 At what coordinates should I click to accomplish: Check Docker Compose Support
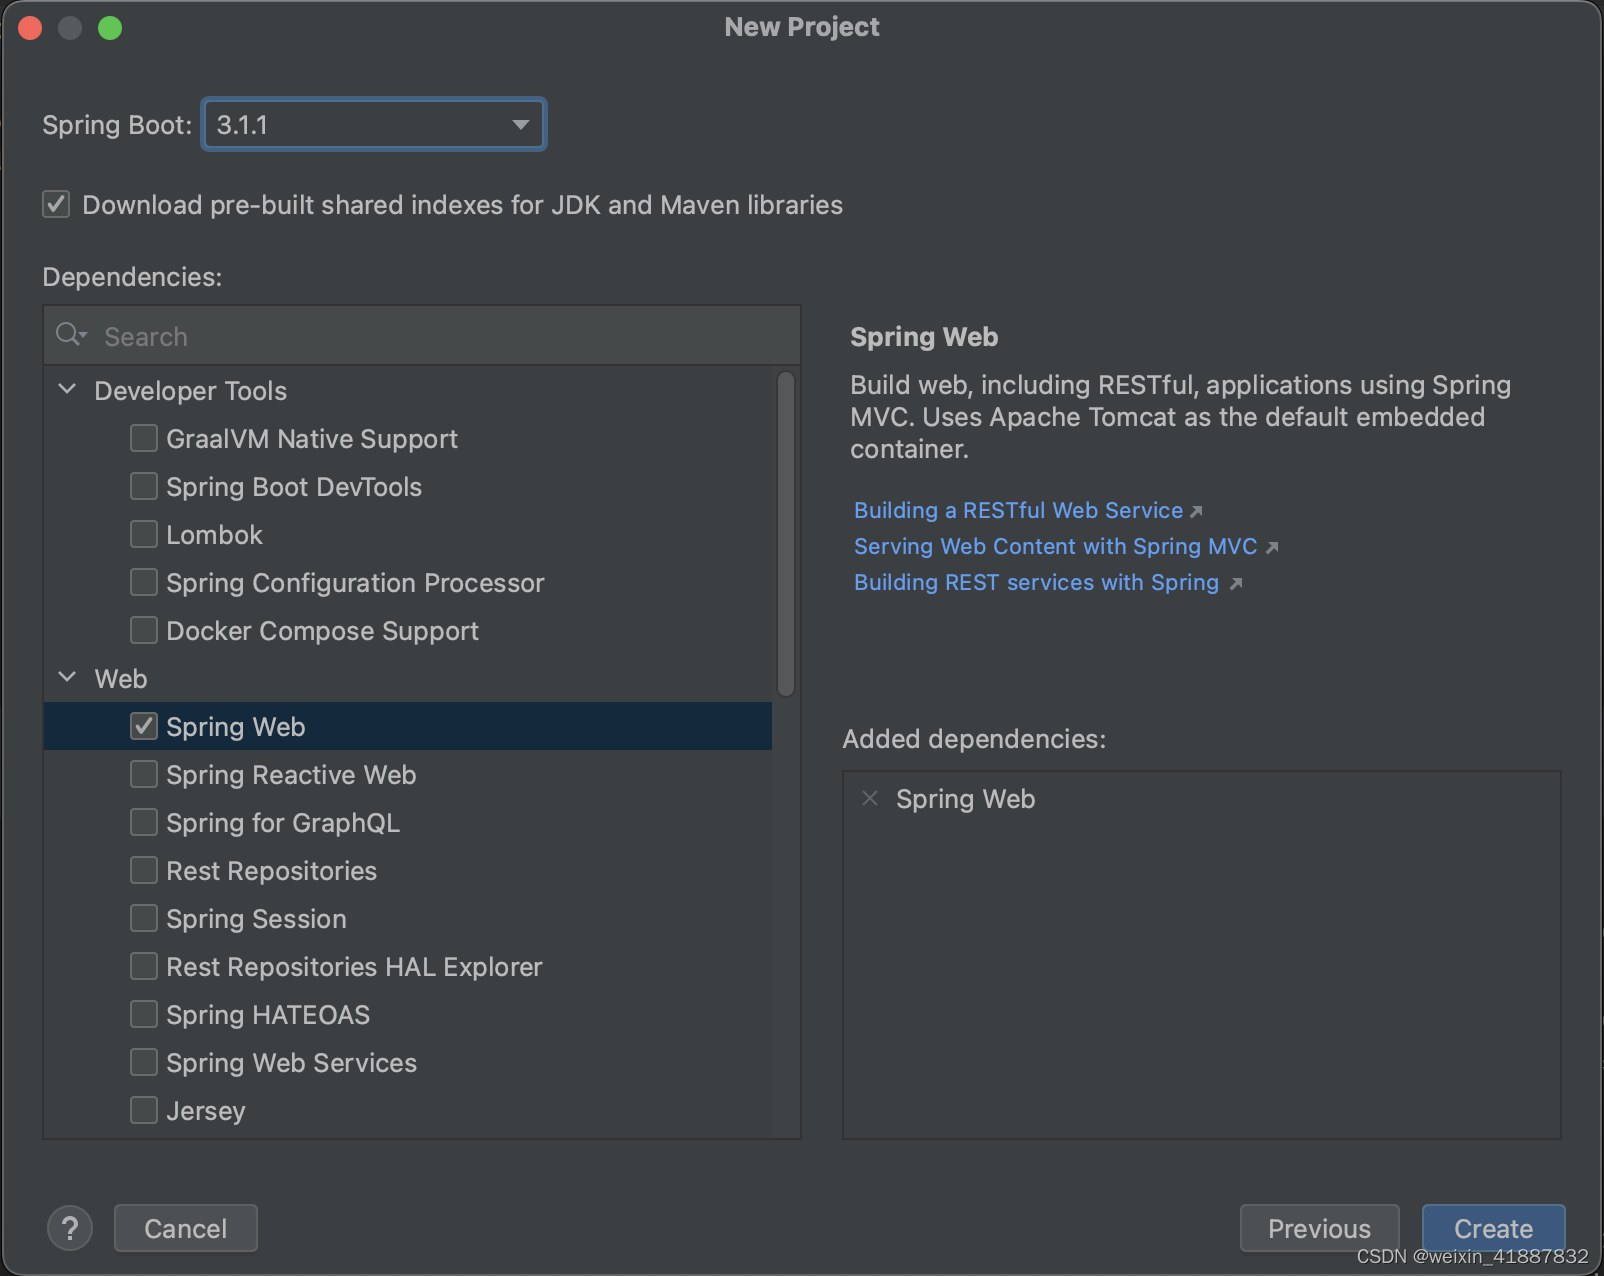pos(144,630)
